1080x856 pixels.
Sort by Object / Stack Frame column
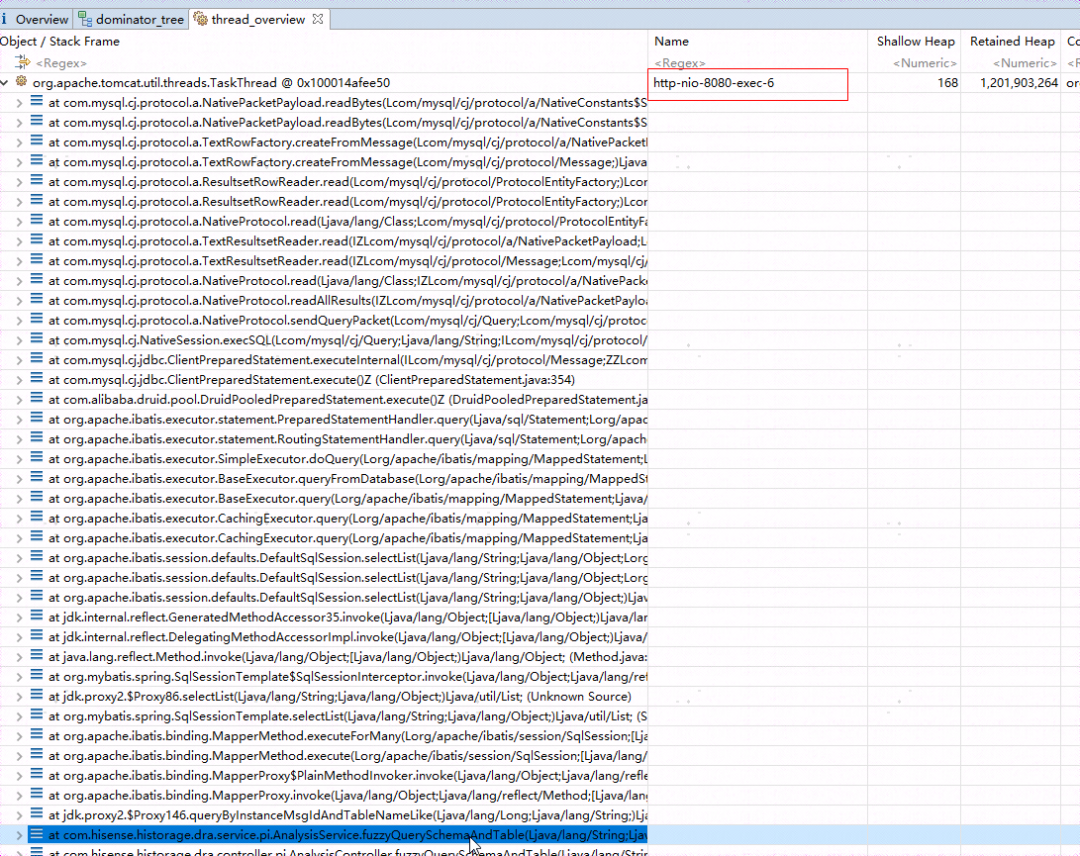60,41
